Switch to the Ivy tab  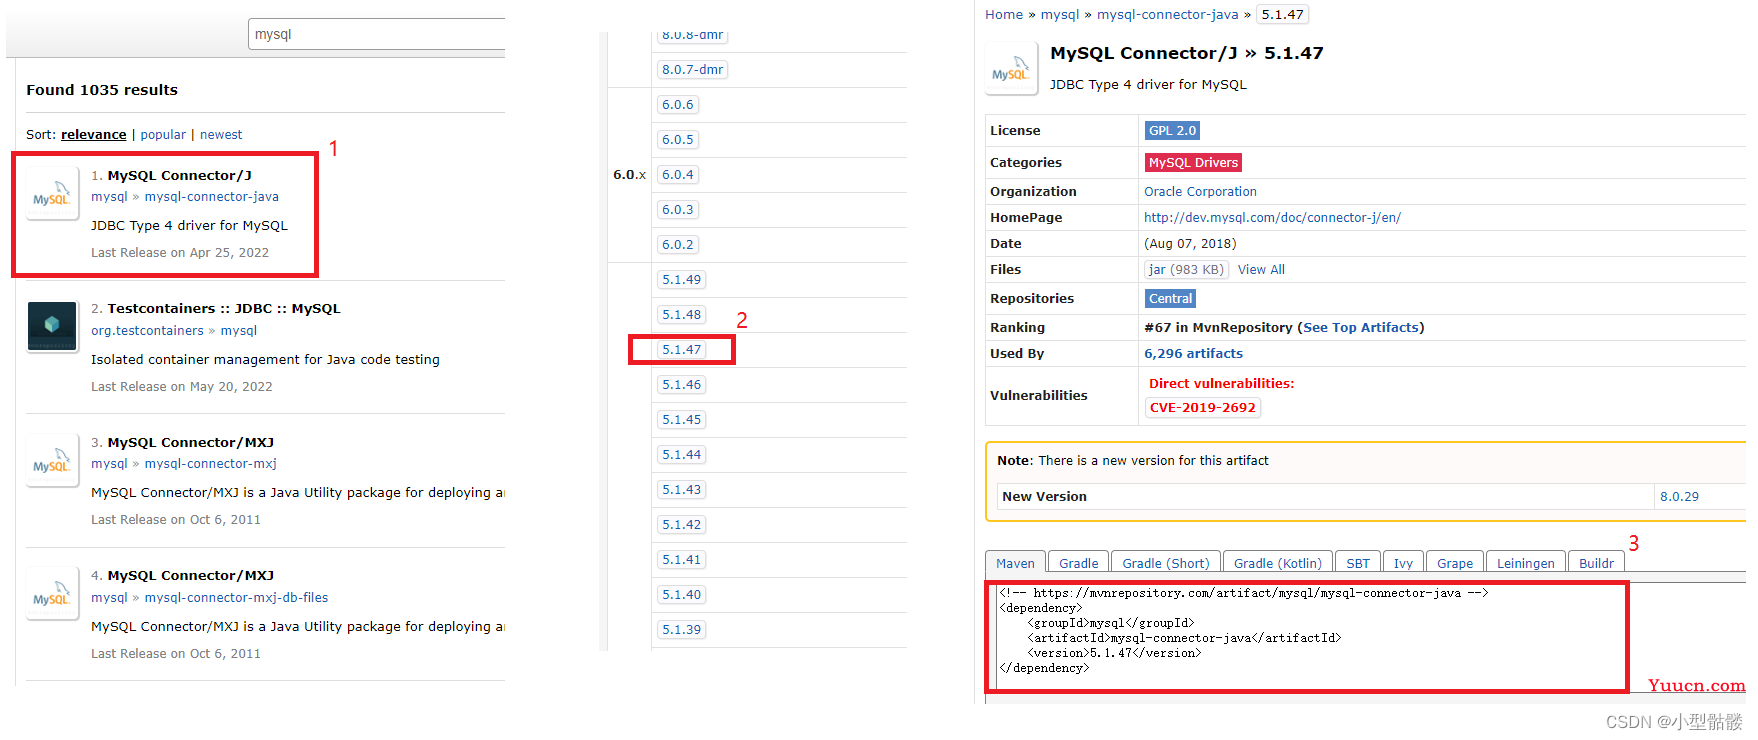coord(1403,563)
